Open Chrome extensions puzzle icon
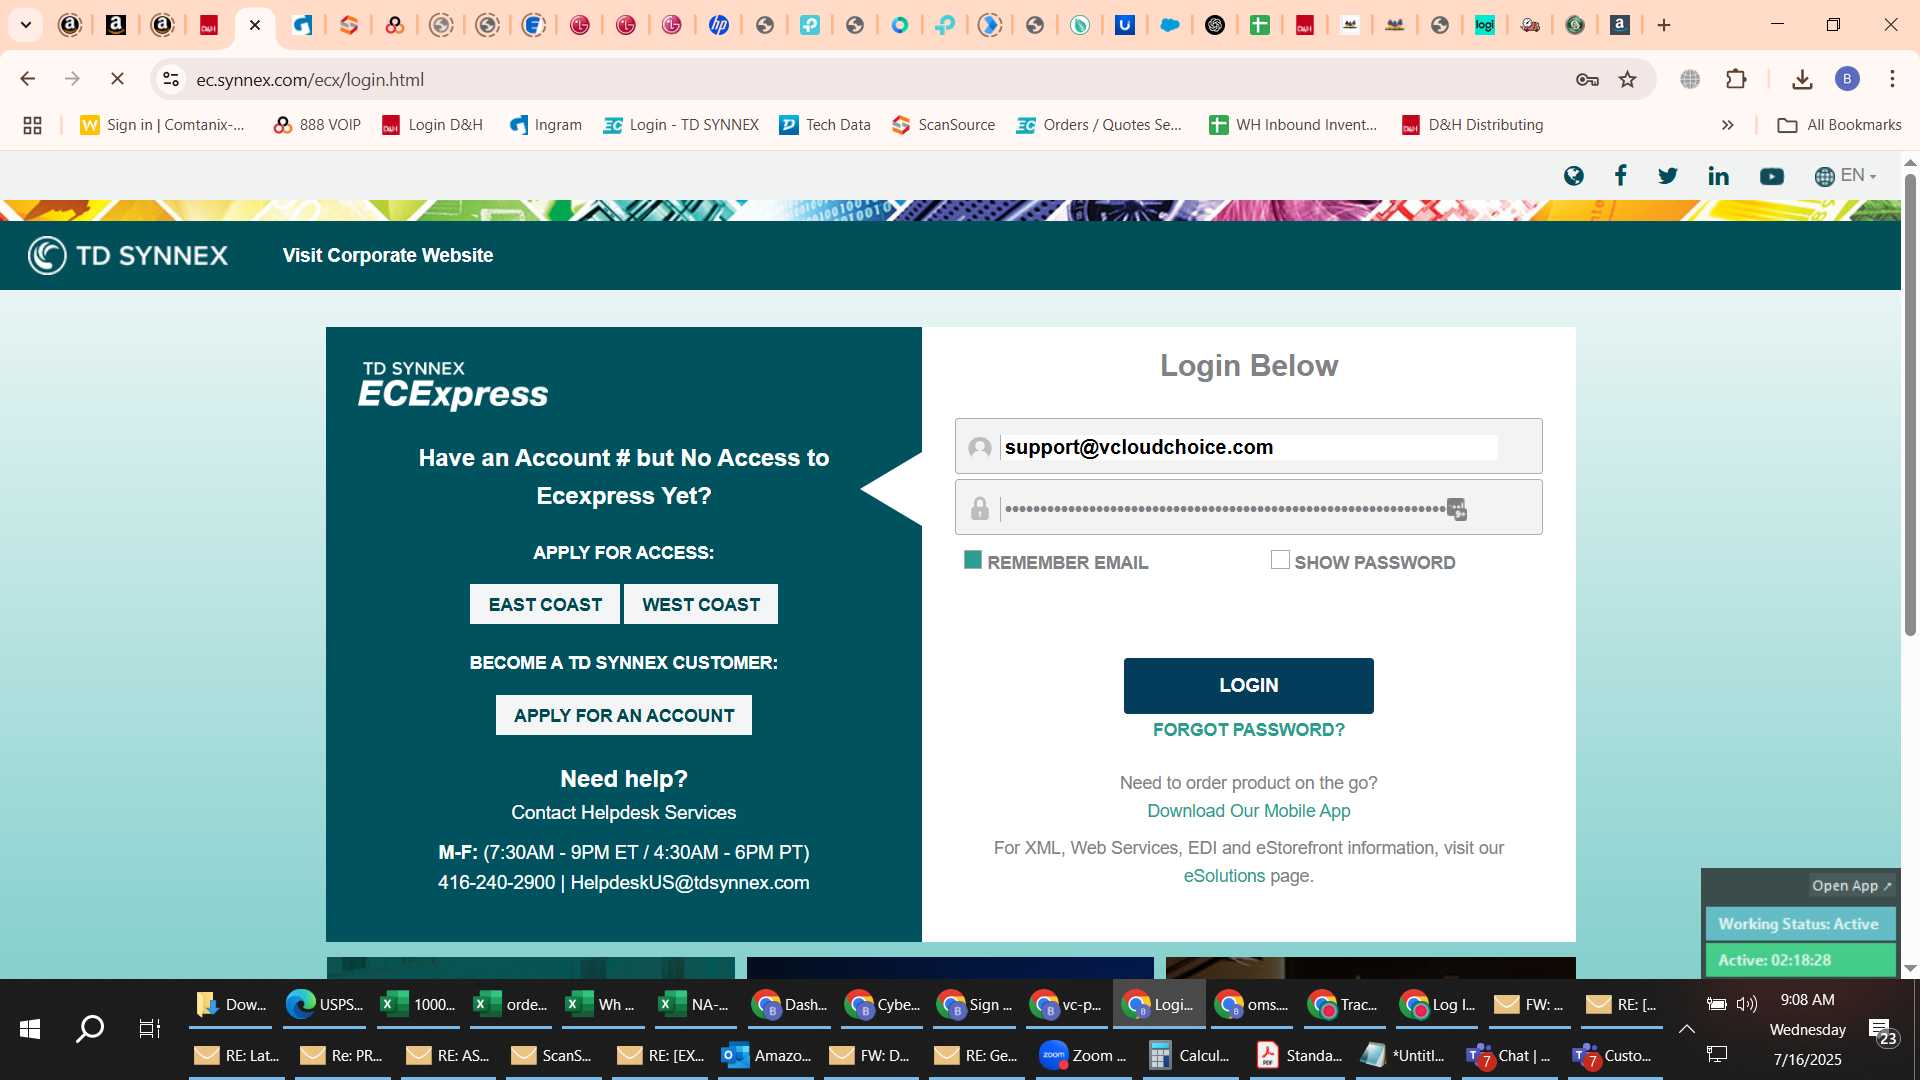The height and width of the screenshot is (1080, 1920). coord(1737,79)
